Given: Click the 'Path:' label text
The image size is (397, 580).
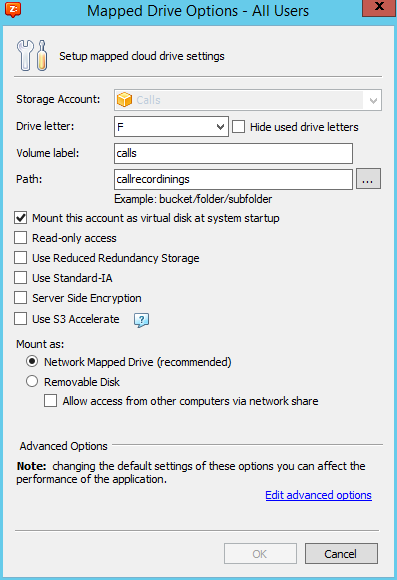Looking at the screenshot, I should click(x=29, y=179).
